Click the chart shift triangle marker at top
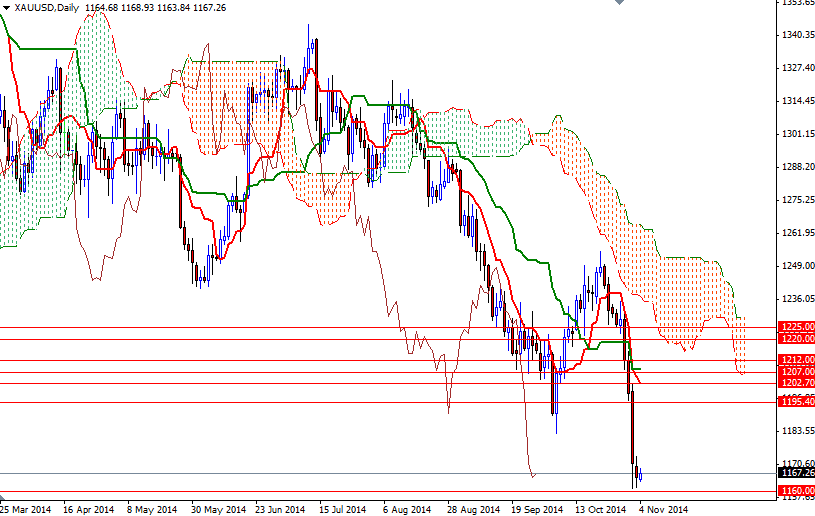The width and height of the screenshot is (815, 516). (x=618, y=4)
